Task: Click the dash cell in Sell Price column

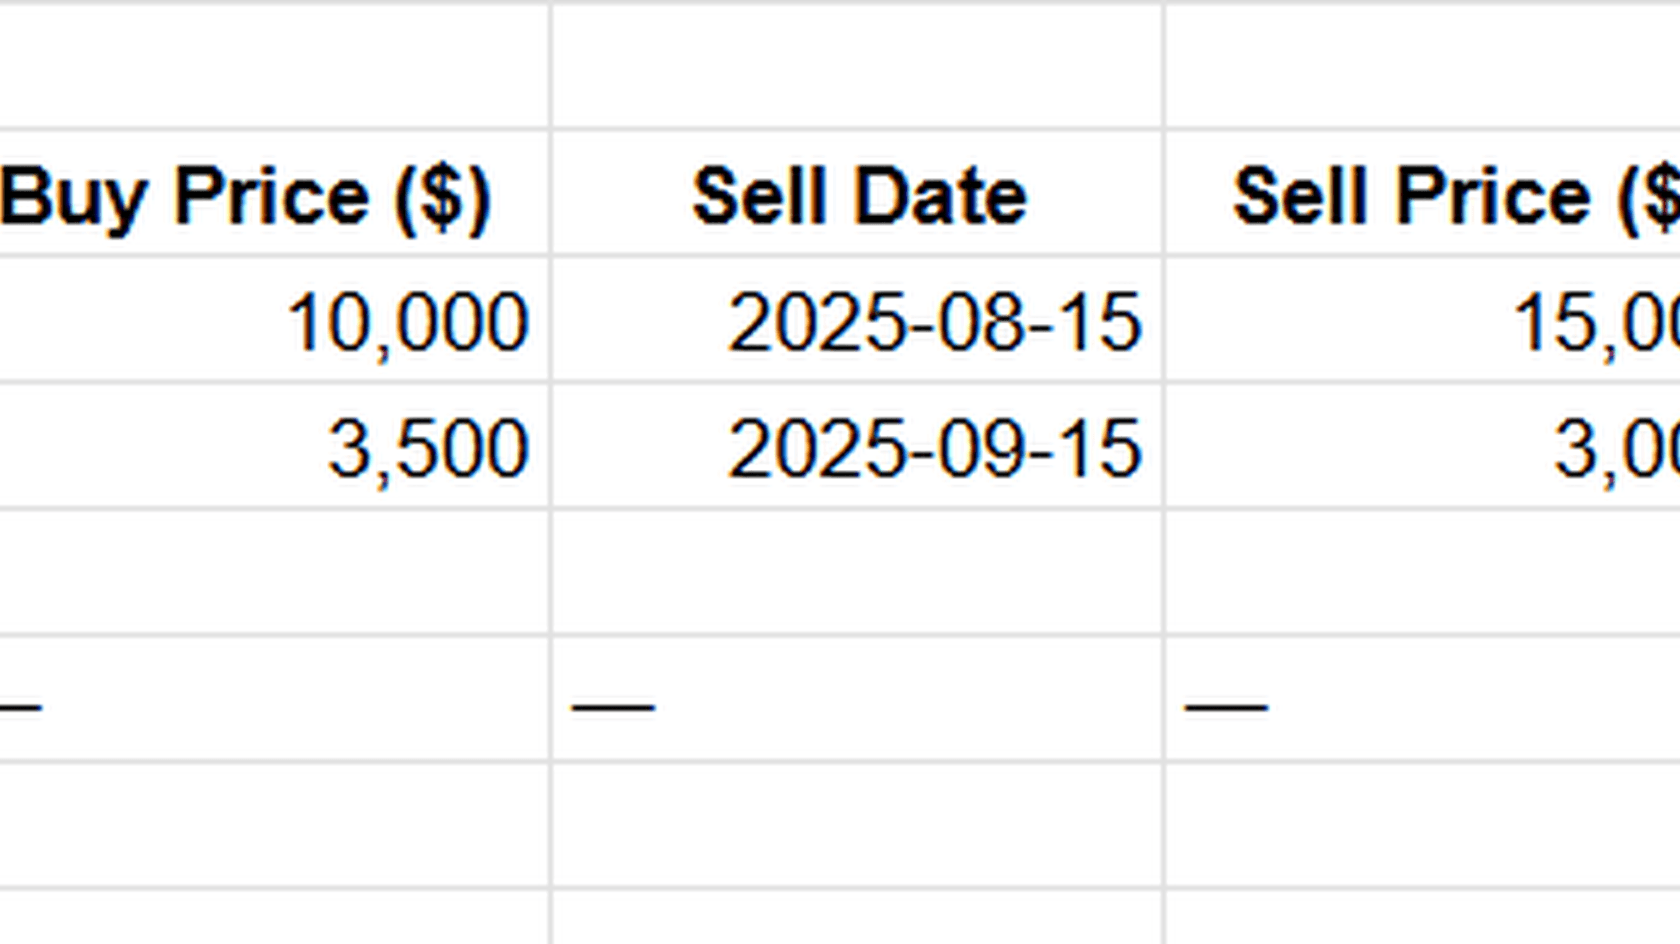Action: coord(1423,699)
